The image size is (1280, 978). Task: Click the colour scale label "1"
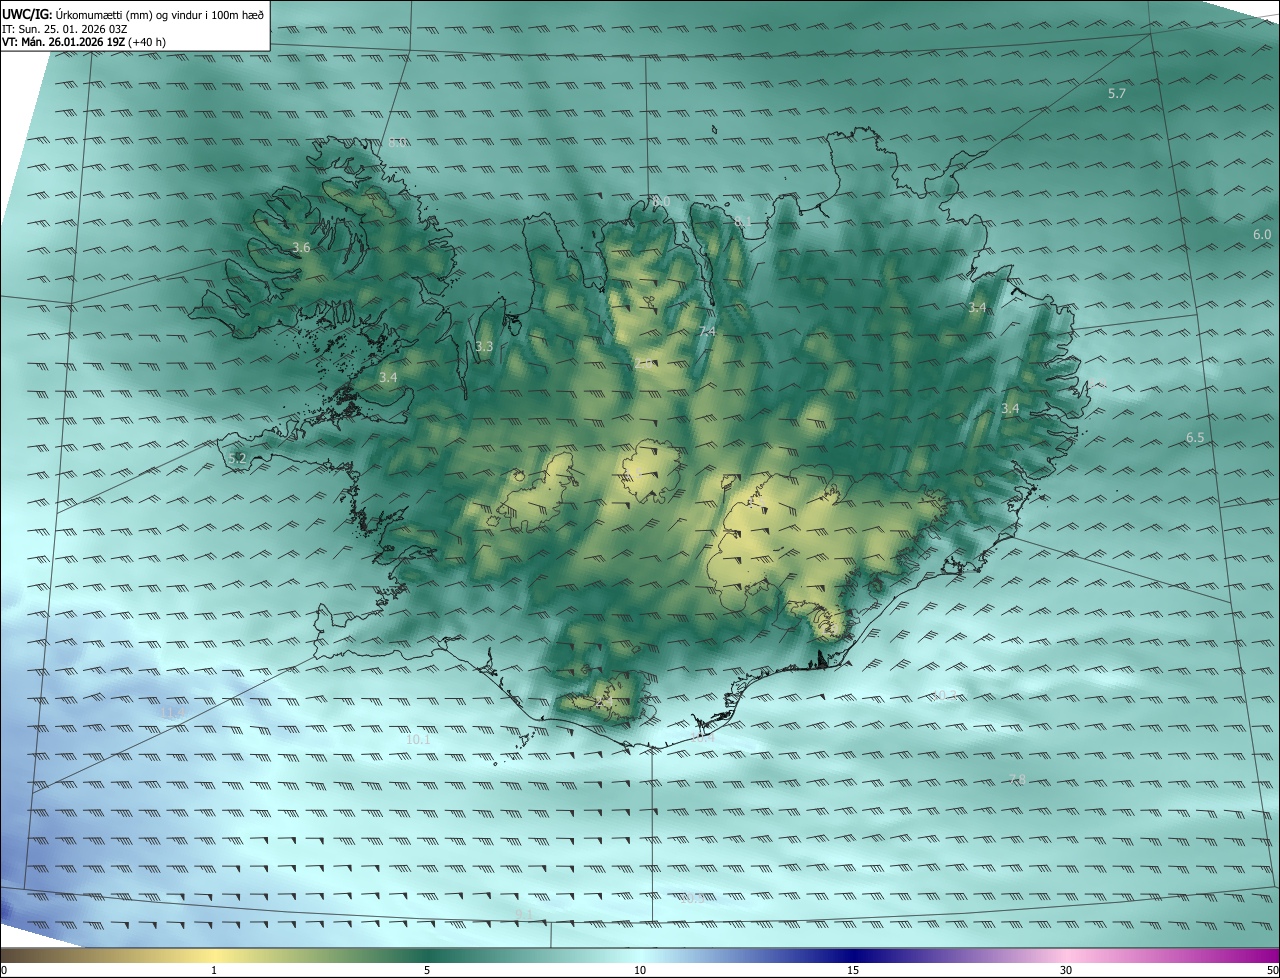pyautogui.click(x=214, y=971)
